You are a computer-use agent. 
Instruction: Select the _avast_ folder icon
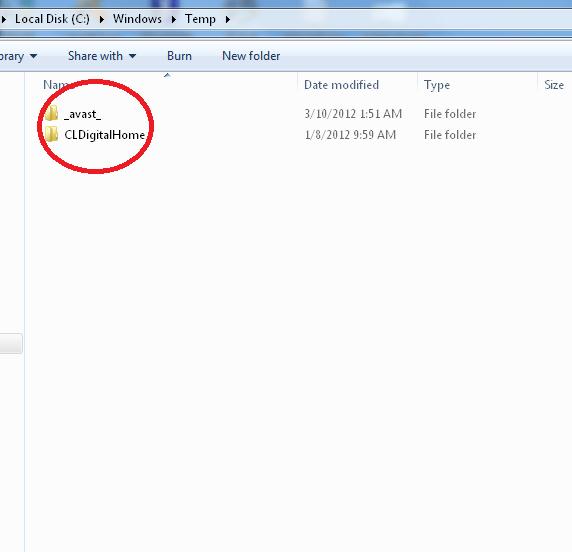51,113
